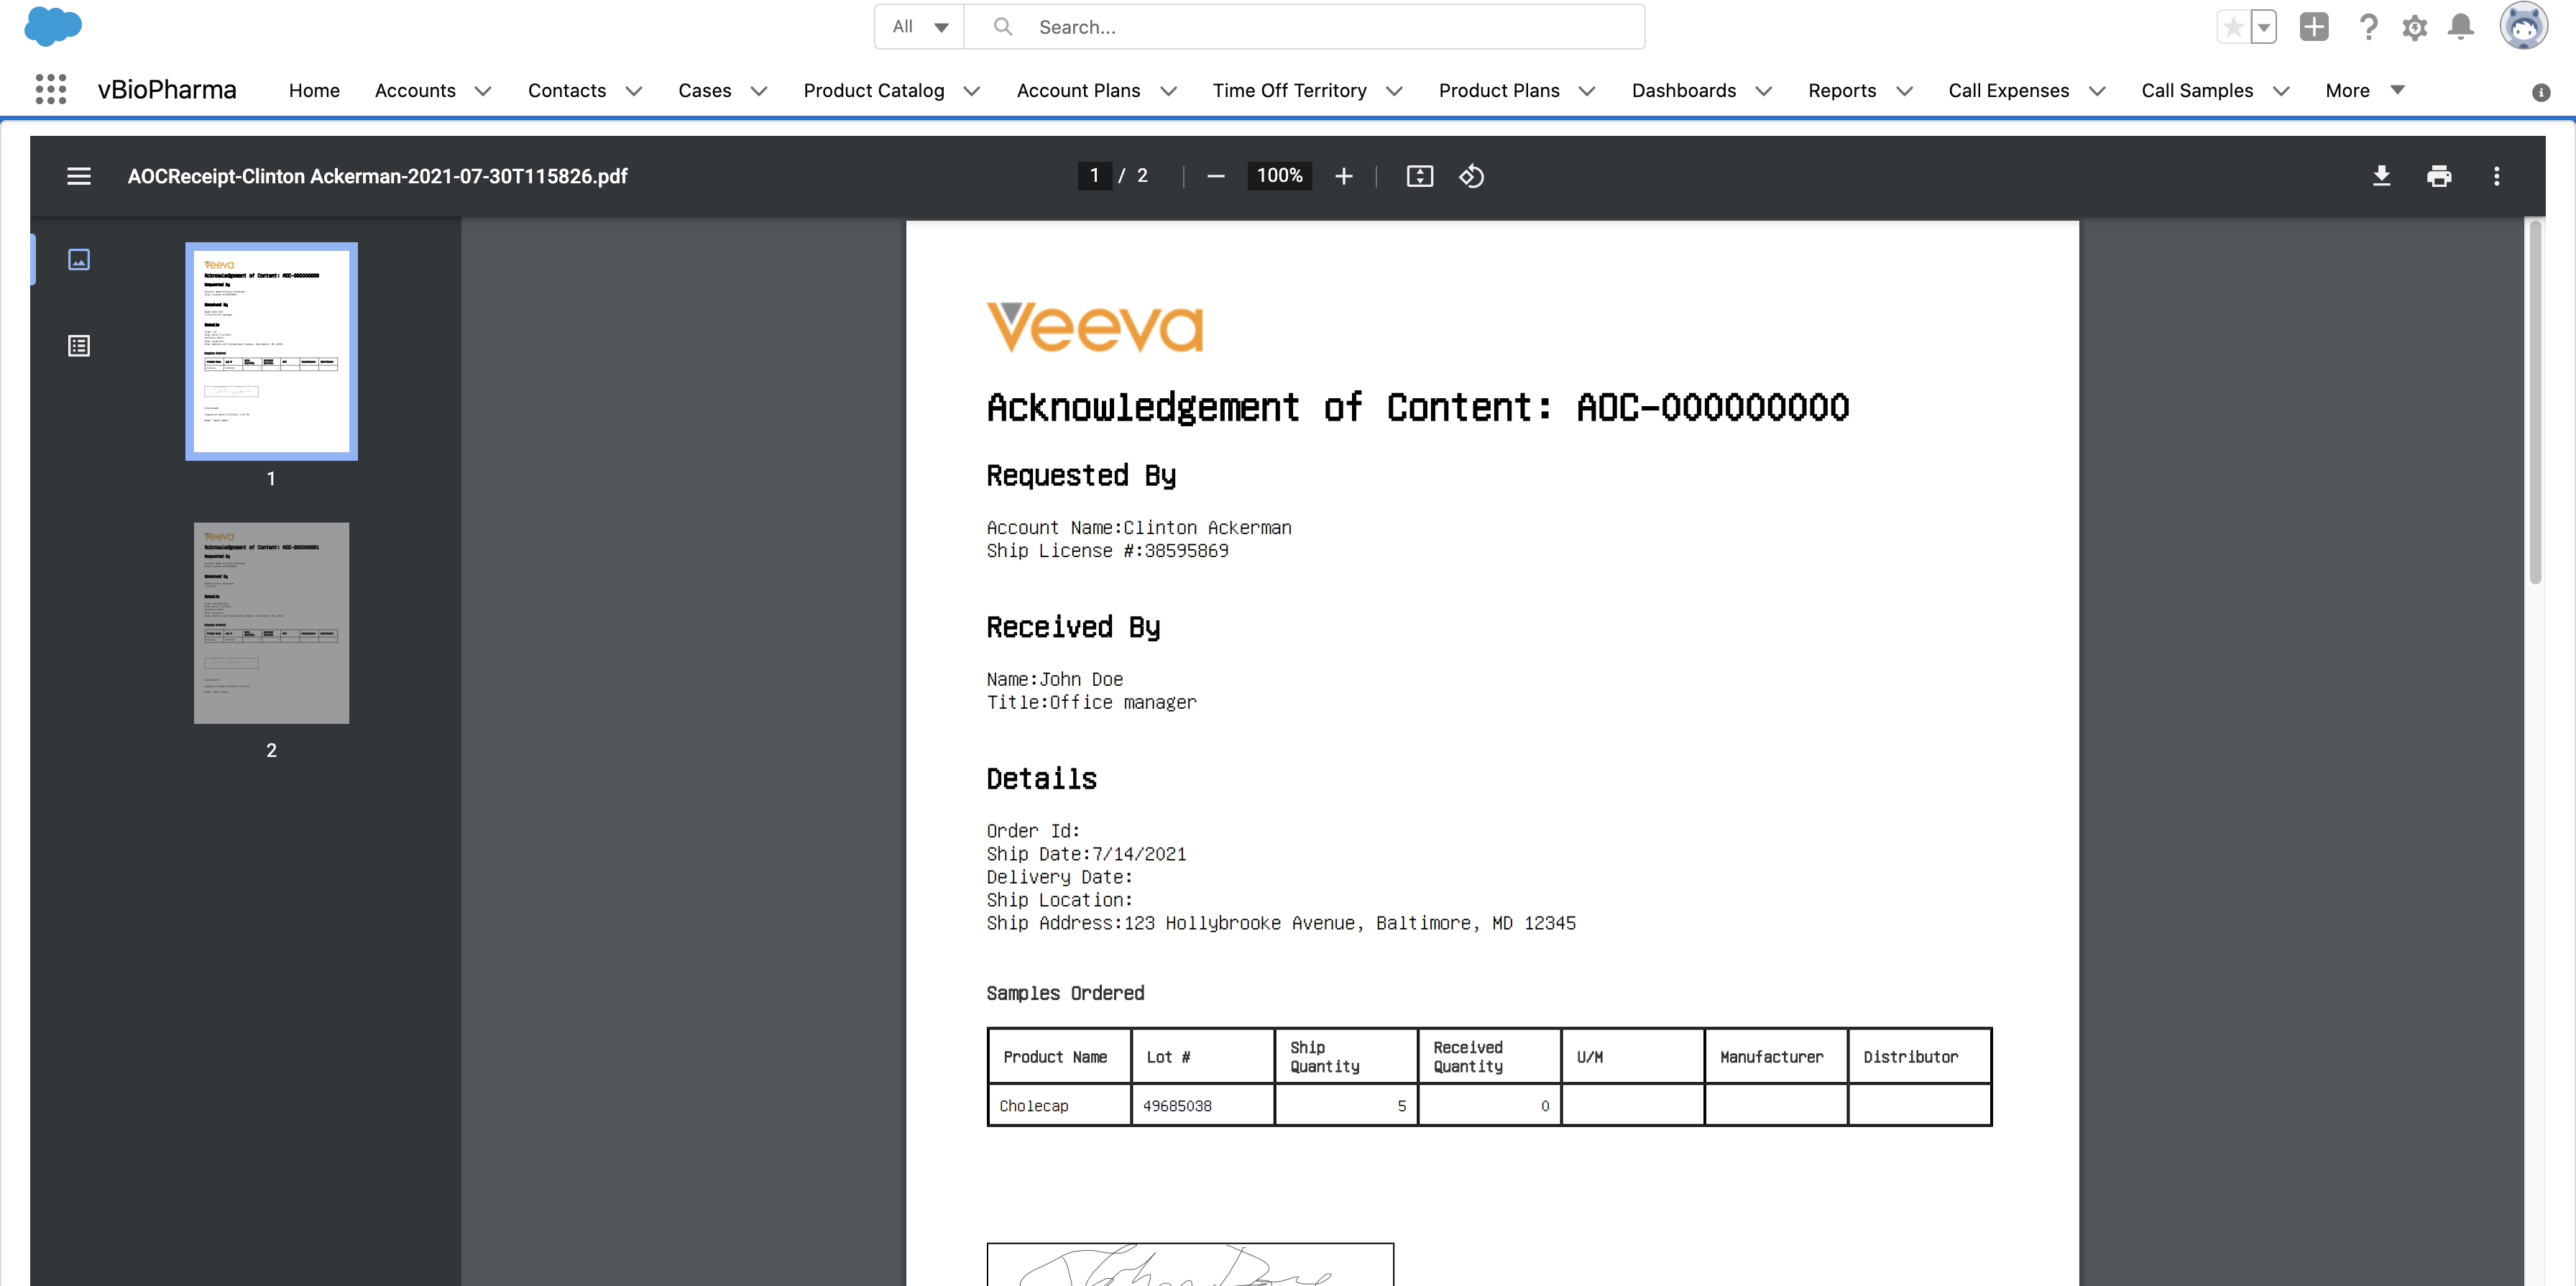Go to the Home tab
This screenshot has width=2576, height=1286.
pyautogui.click(x=314, y=90)
